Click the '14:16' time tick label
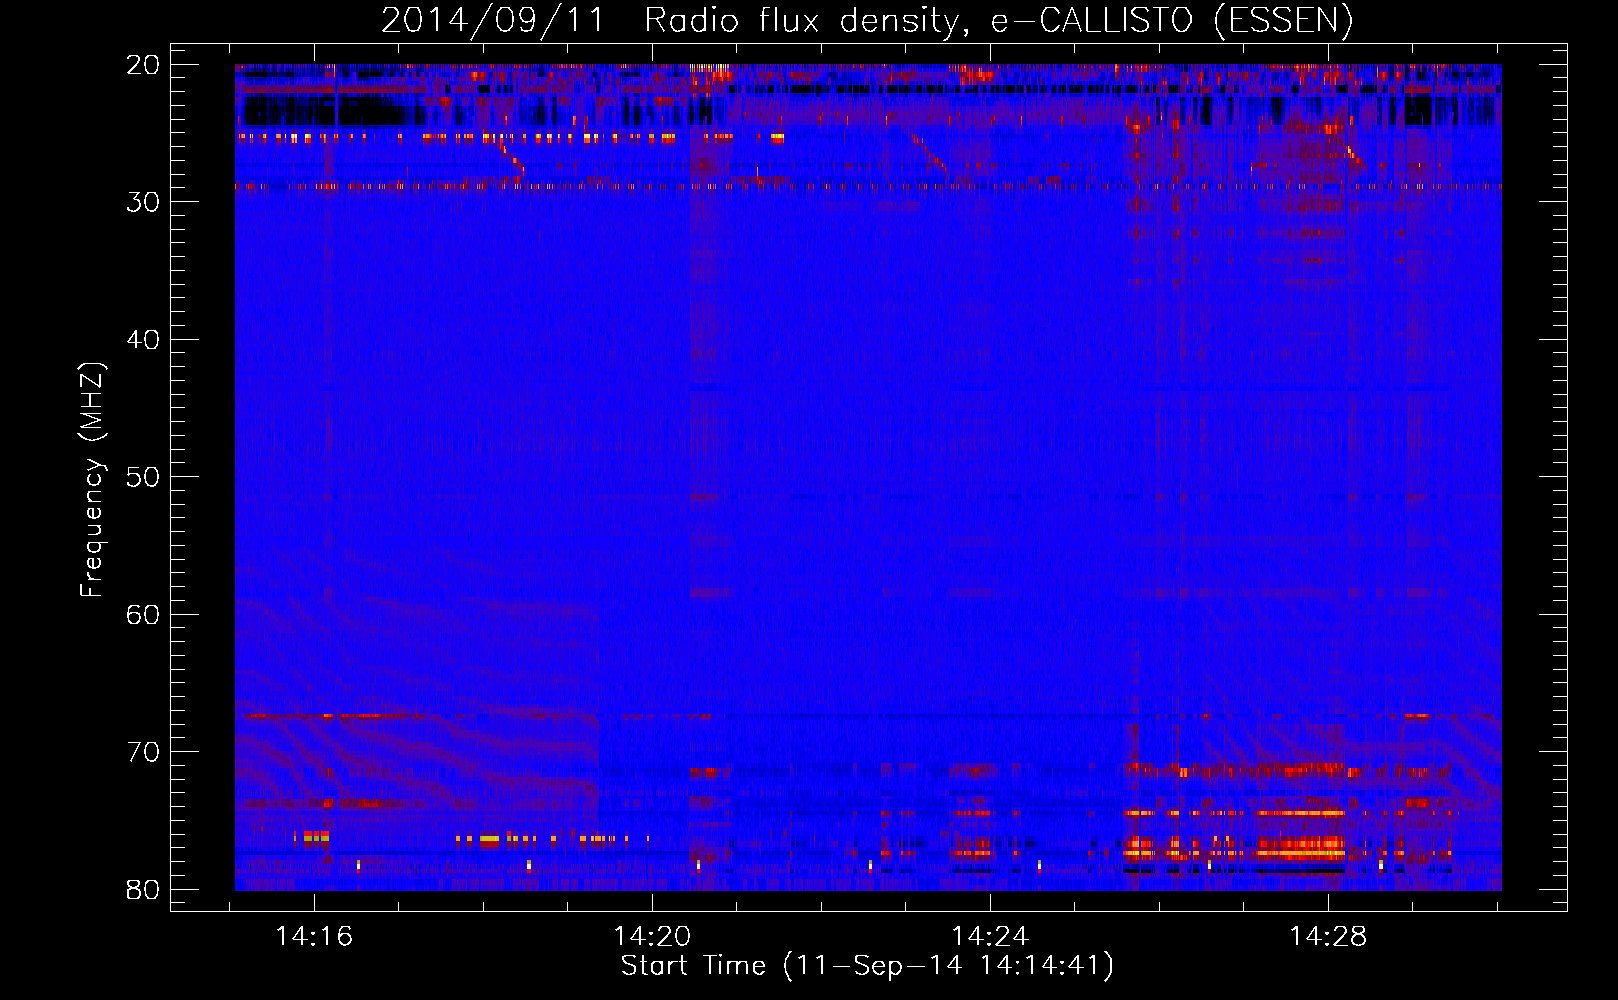 (315, 937)
